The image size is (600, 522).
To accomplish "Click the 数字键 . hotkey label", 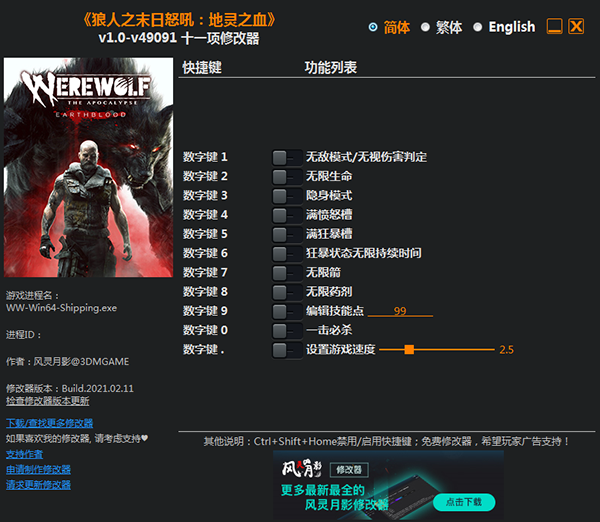I will (204, 349).
